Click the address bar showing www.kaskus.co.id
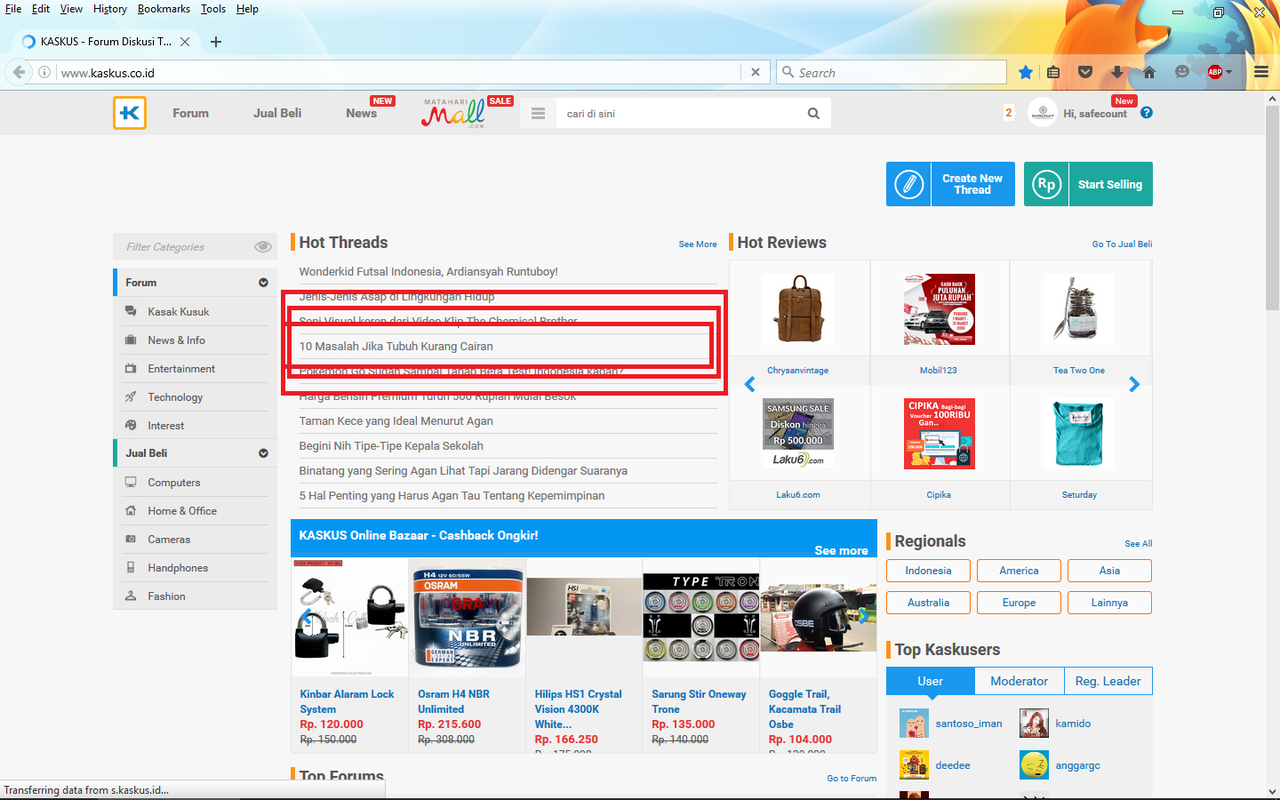The width and height of the screenshot is (1280, 800). 400,72
